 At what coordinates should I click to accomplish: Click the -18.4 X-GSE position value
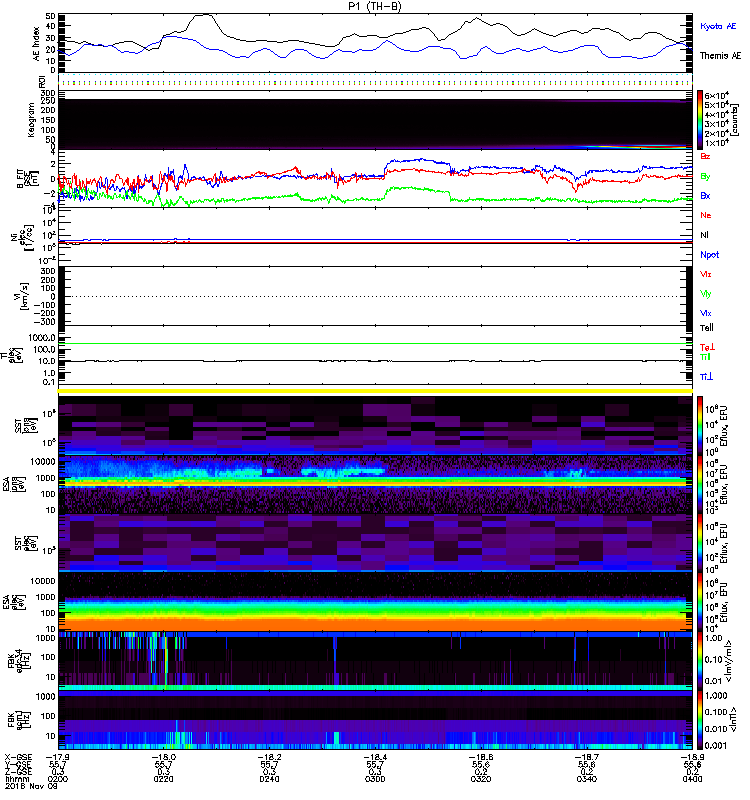(375, 758)
